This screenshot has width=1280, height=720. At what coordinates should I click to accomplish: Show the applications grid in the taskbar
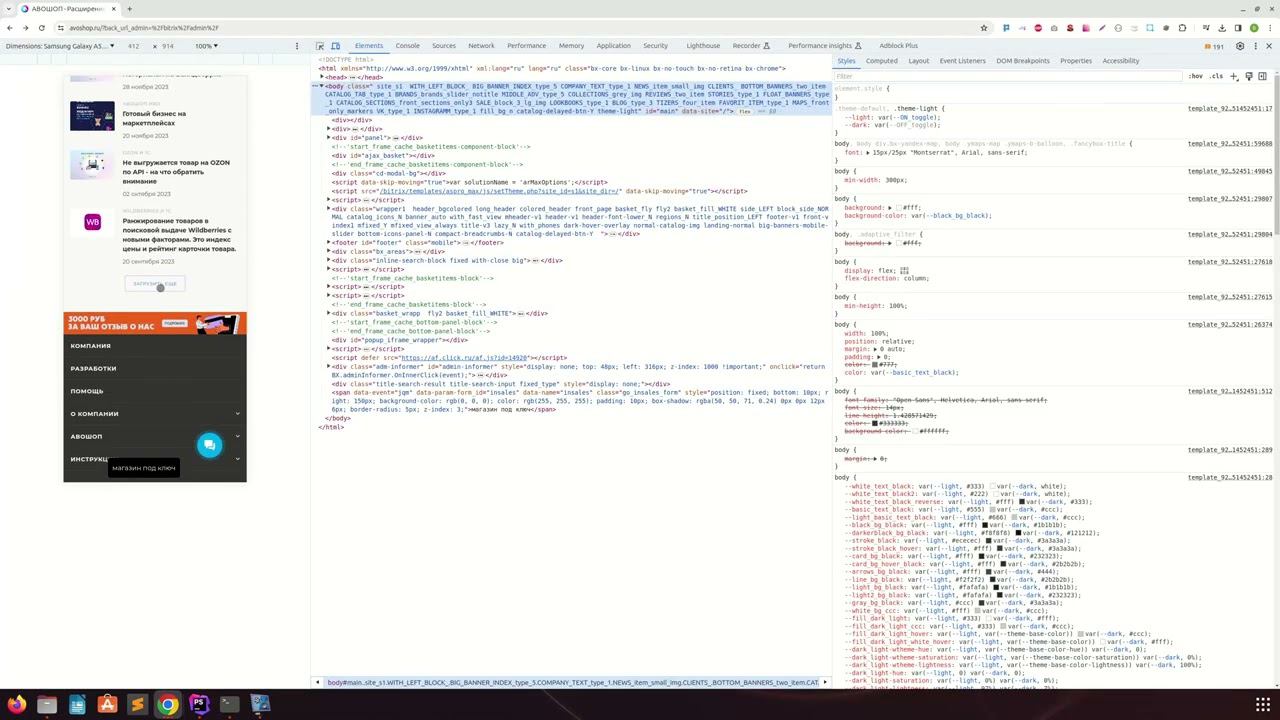[x=1263, y=704]
